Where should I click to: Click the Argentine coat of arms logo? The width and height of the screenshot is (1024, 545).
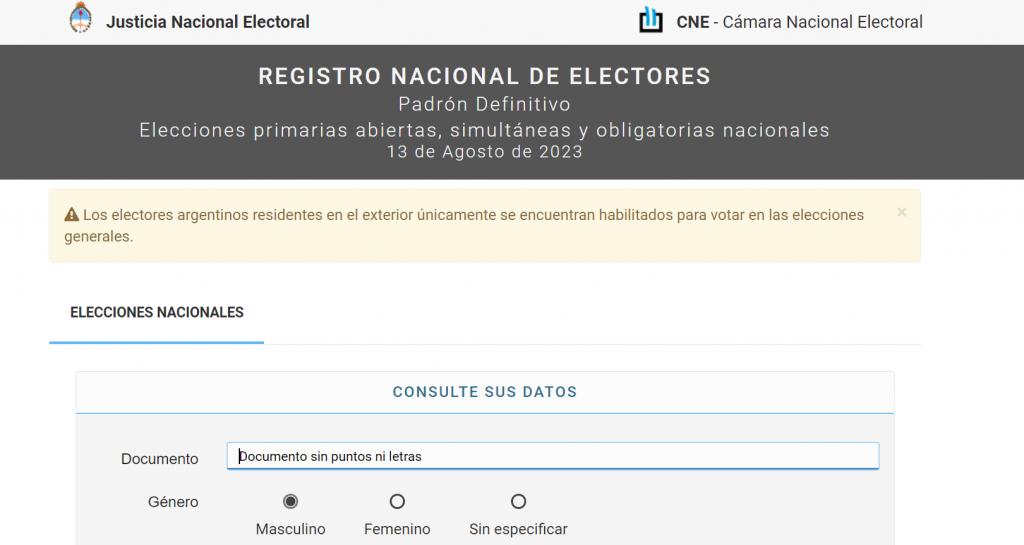(x=80, y=19)
